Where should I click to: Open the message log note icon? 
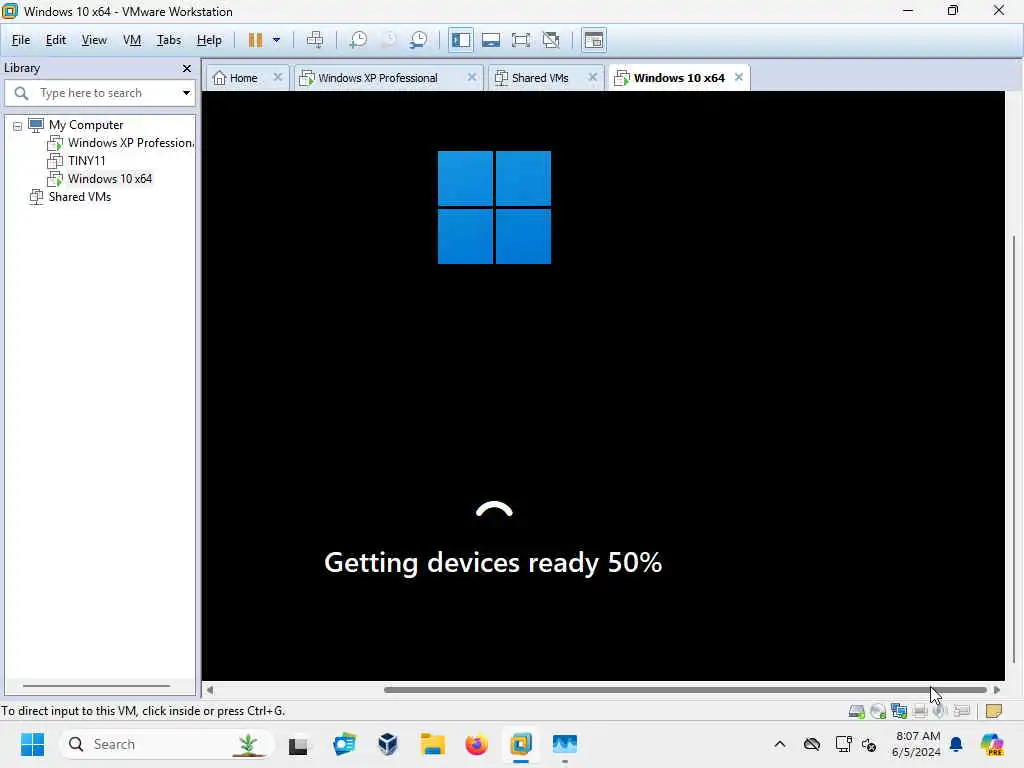coord(993,711)
